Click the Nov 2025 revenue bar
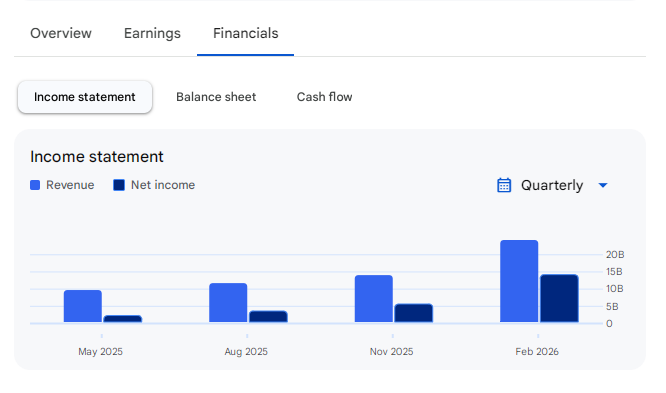 [374, 299]
